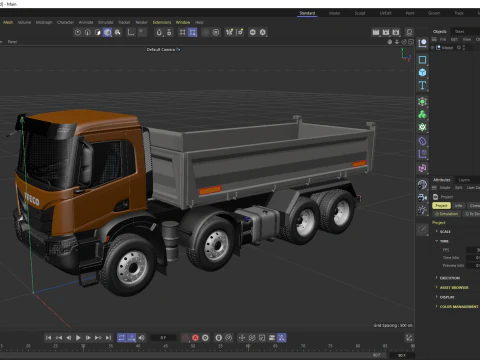Expand the EXECUTION section
The height and width of the screenshot is (360, 480).
[447, 278]
